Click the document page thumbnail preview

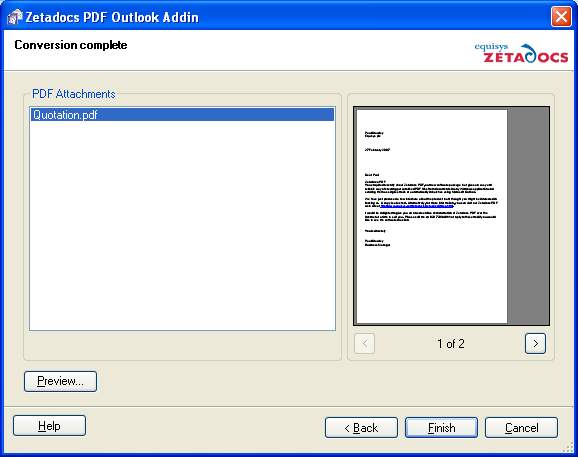432,216
